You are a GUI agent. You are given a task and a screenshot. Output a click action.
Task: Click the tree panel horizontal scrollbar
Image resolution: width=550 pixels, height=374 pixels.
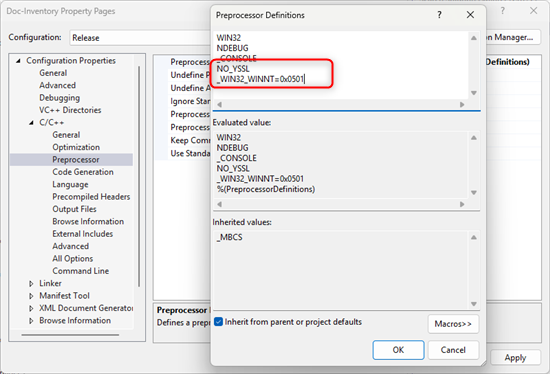tap(70, 335)
